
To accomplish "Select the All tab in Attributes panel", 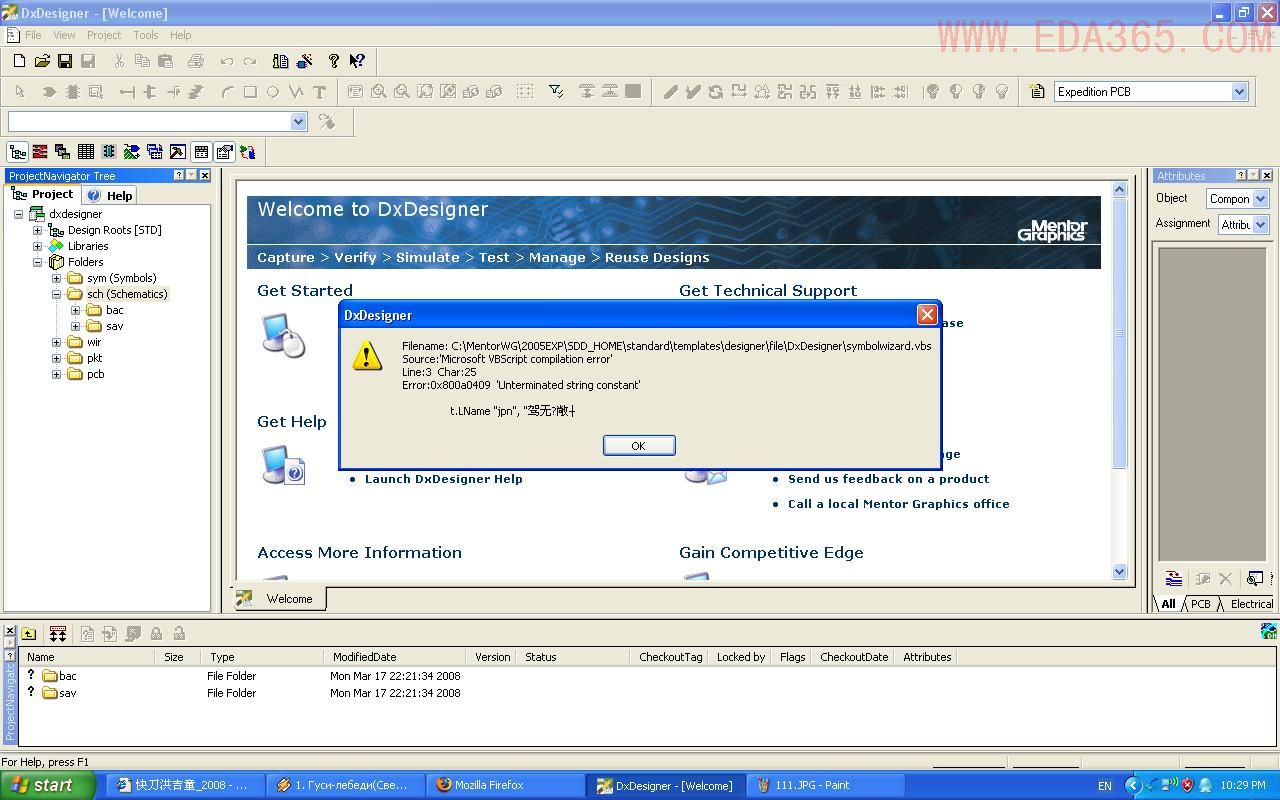I will 1168,604.
